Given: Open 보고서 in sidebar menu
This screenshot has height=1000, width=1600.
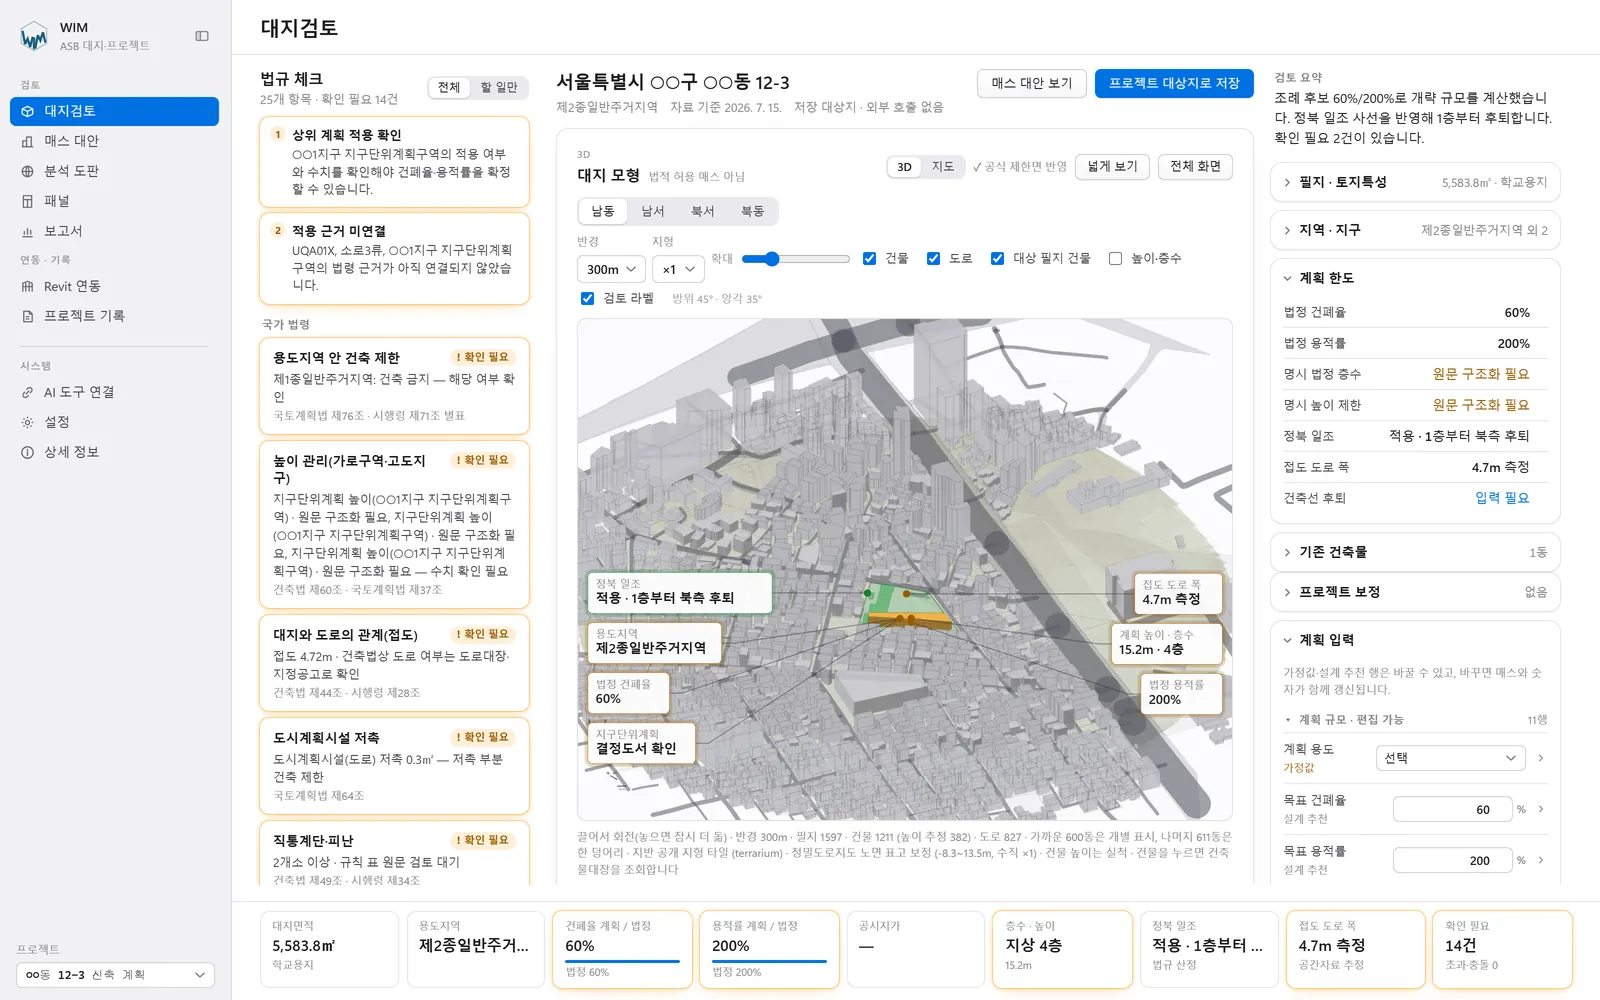Looking at the screenshot, I should click(114, 231).
